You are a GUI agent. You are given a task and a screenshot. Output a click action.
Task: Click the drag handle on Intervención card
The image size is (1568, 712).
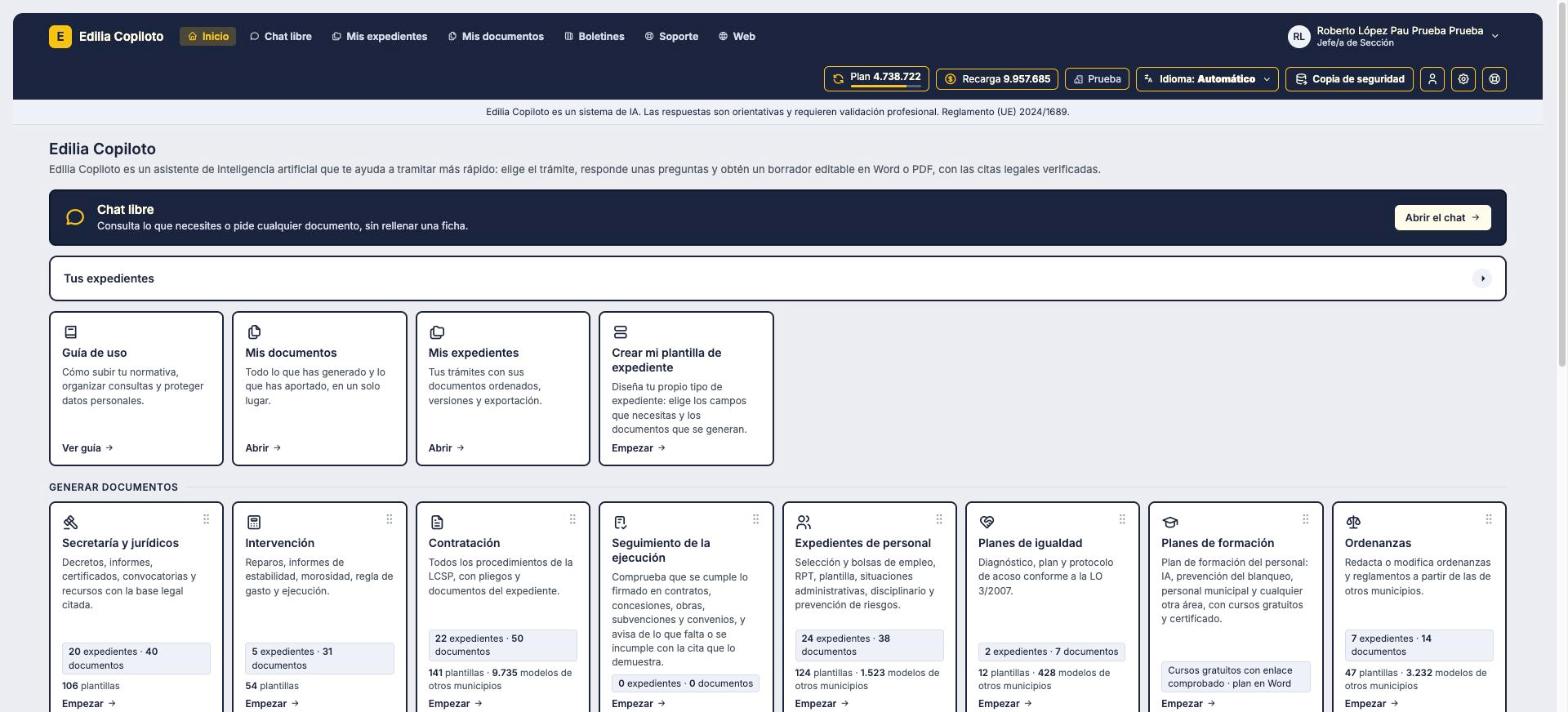[x=389, y=519]
